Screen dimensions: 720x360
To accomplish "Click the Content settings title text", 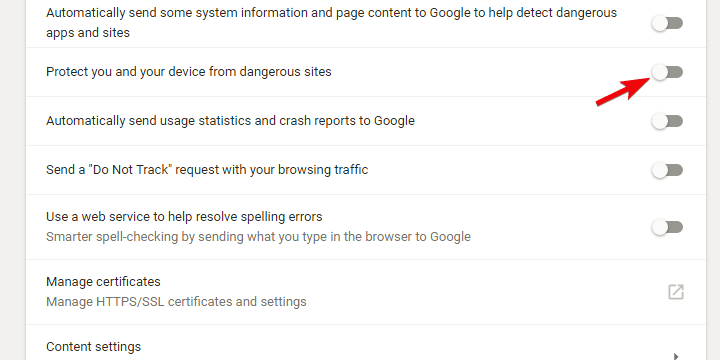I will [x=94, y=347].
